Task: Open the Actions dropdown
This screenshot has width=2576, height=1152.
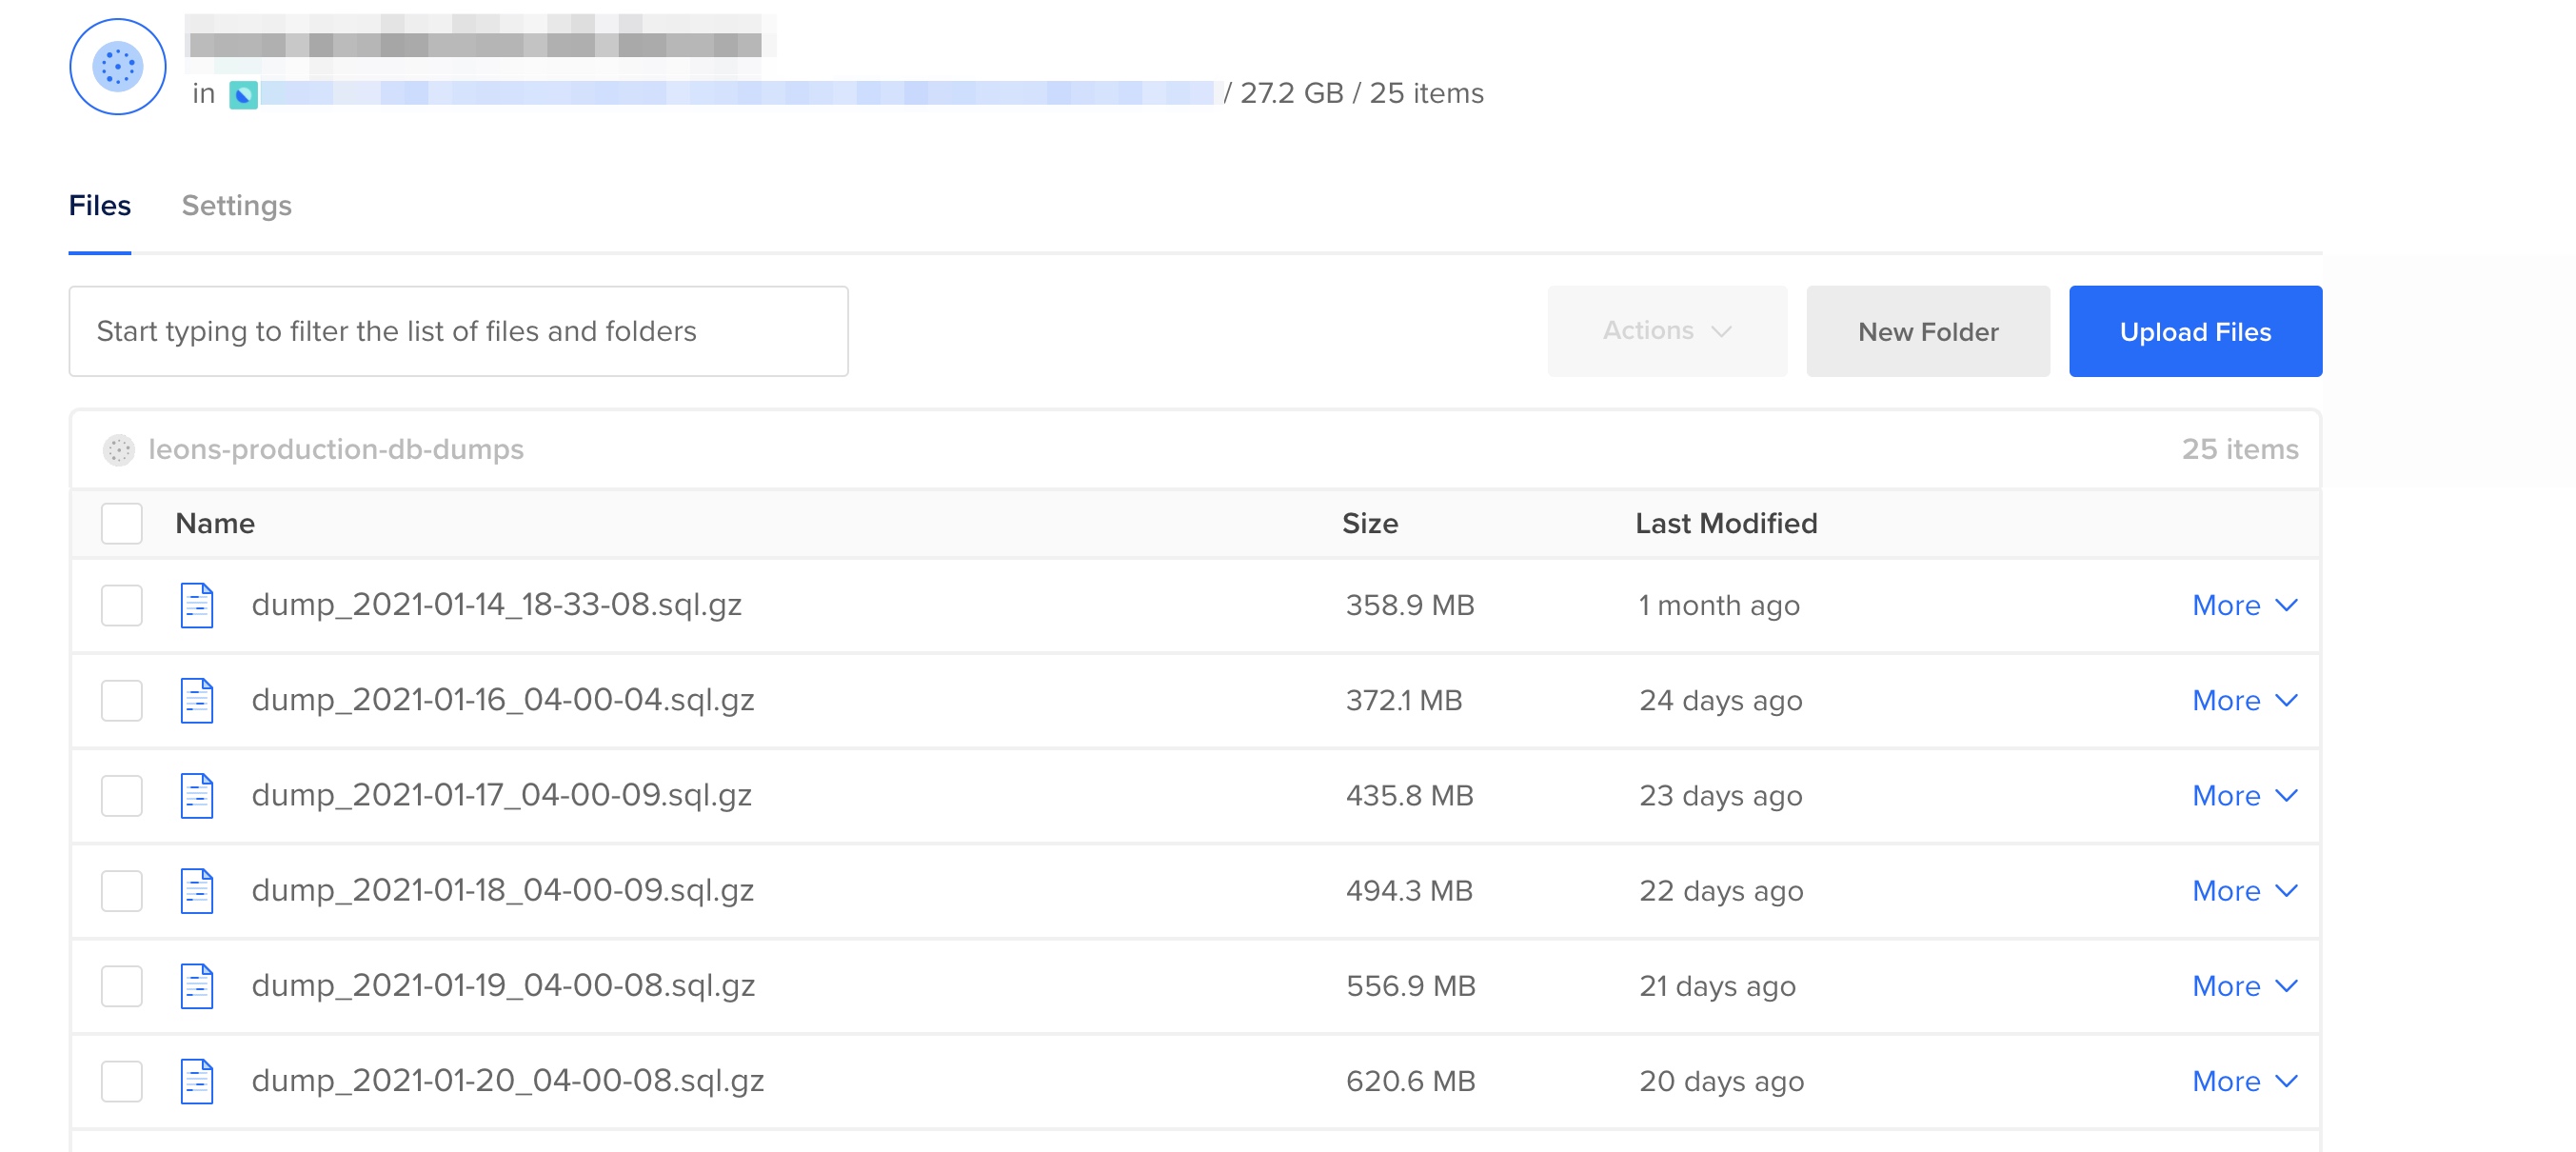Action: point(1666,331)
